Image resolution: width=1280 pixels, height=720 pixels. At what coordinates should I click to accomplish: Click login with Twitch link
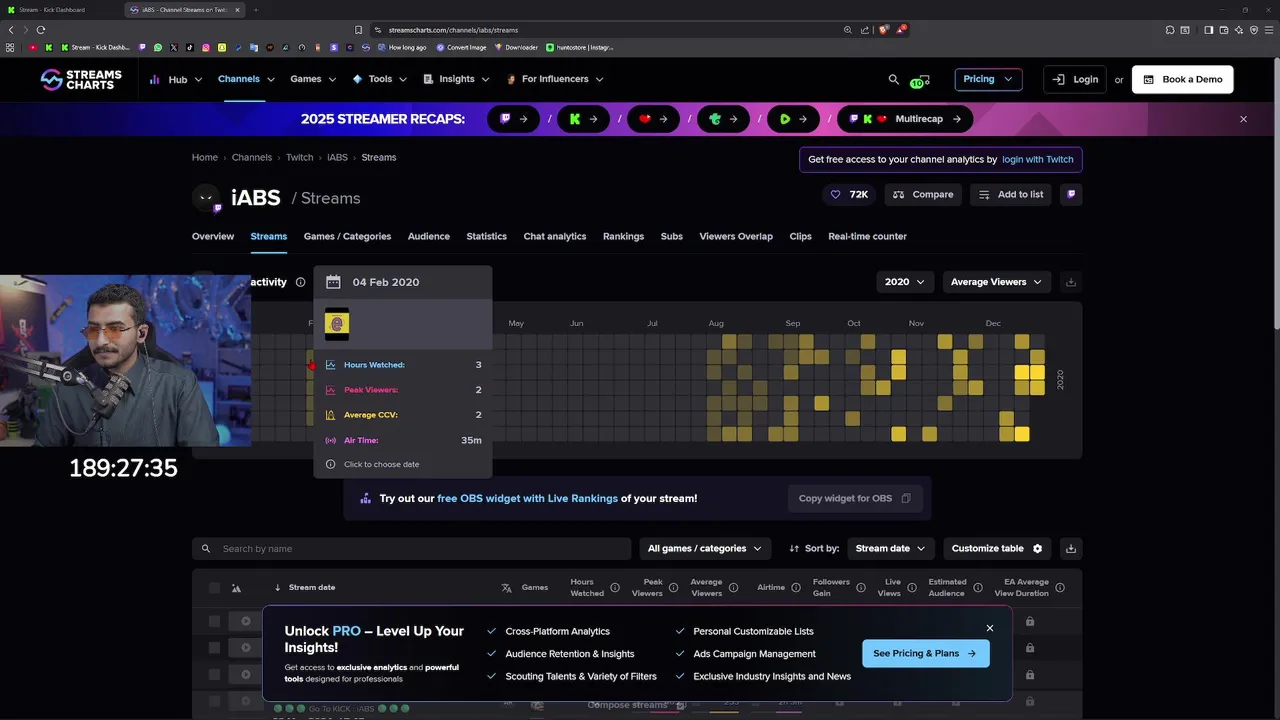[x=1037, y=159]
